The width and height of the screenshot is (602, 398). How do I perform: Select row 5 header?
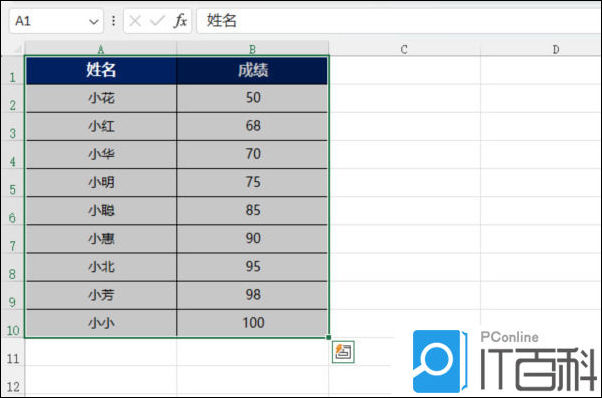click(x=13, y=183)
